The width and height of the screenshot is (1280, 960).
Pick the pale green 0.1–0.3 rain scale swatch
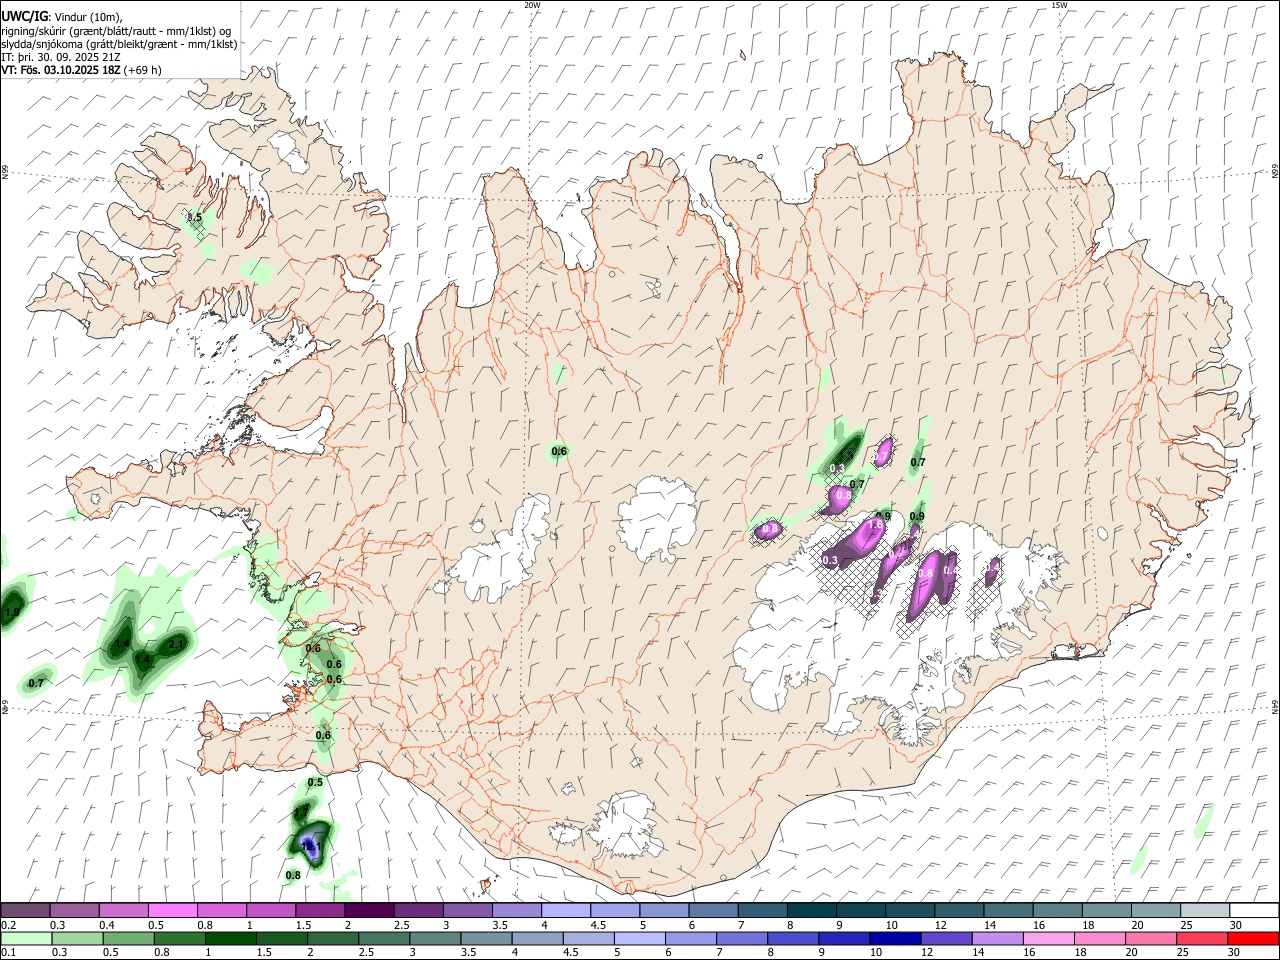tap(27, 938)
